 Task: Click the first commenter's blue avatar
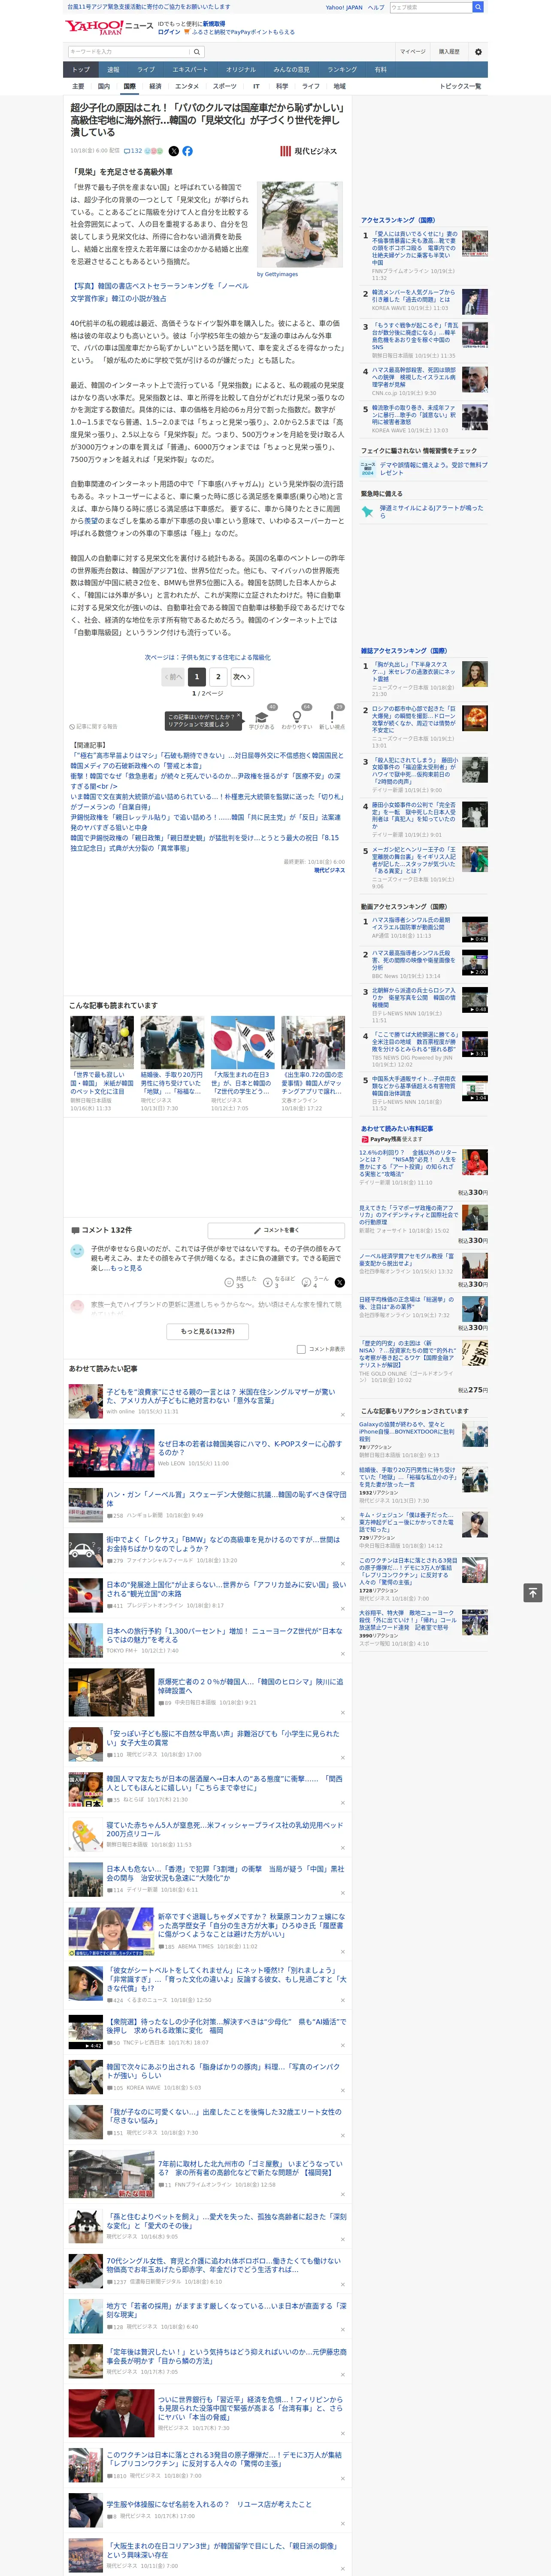[x=77, y=1251]
